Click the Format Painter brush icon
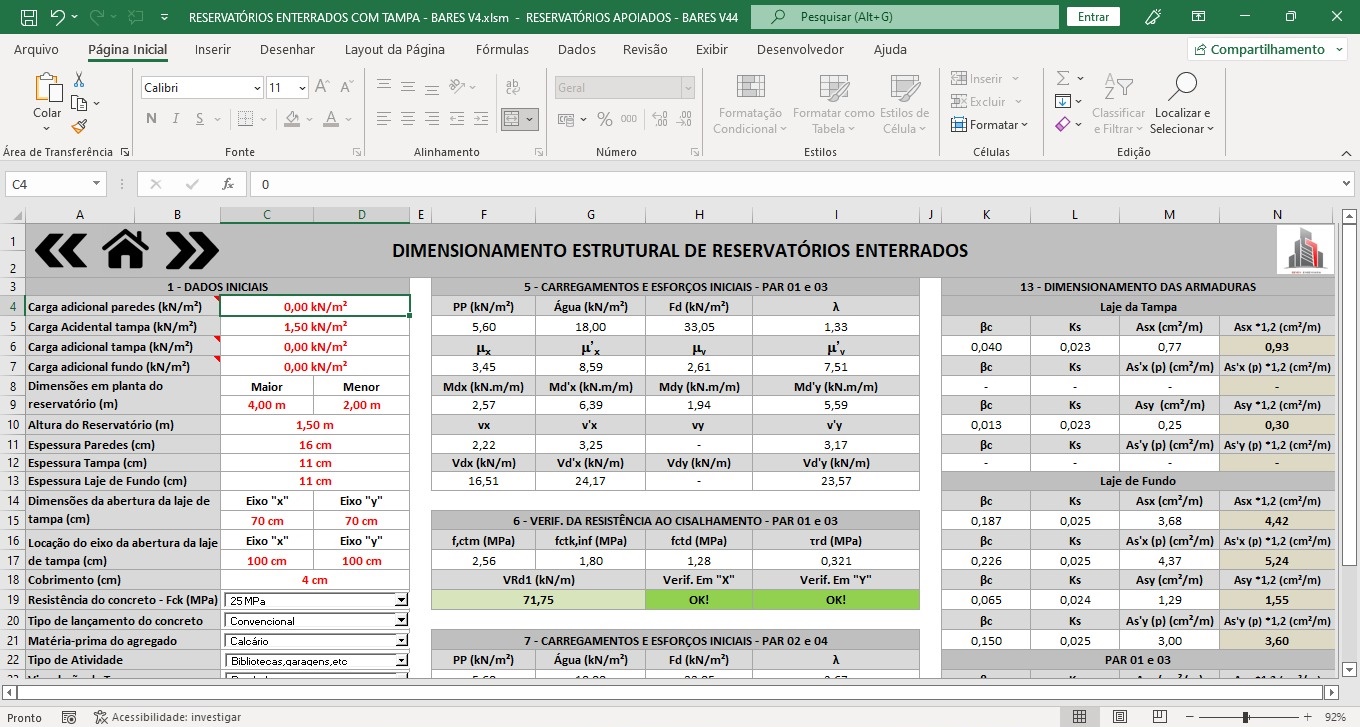The width and height of the screenshot is (1360, 727). [79, 126]
